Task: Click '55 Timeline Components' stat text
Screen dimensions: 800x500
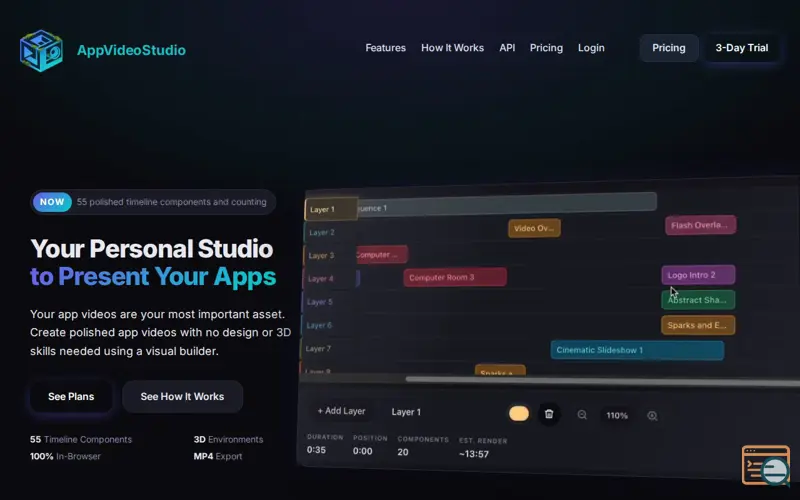Action: (81, 439)
